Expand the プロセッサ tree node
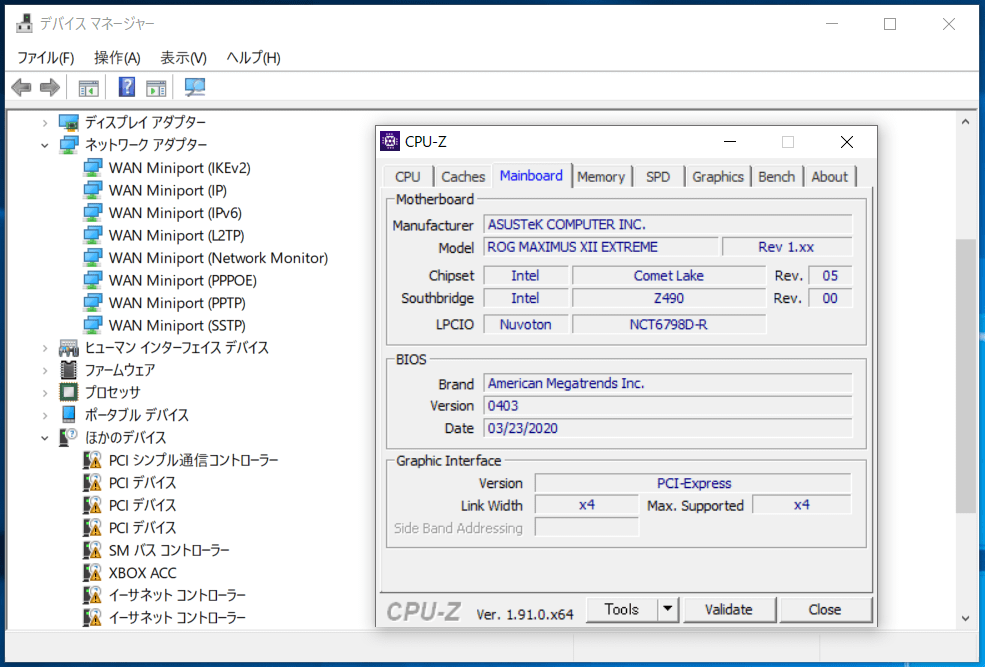This screenshot has height=667, width=985. pyautogui.click(x=45, y=393)
